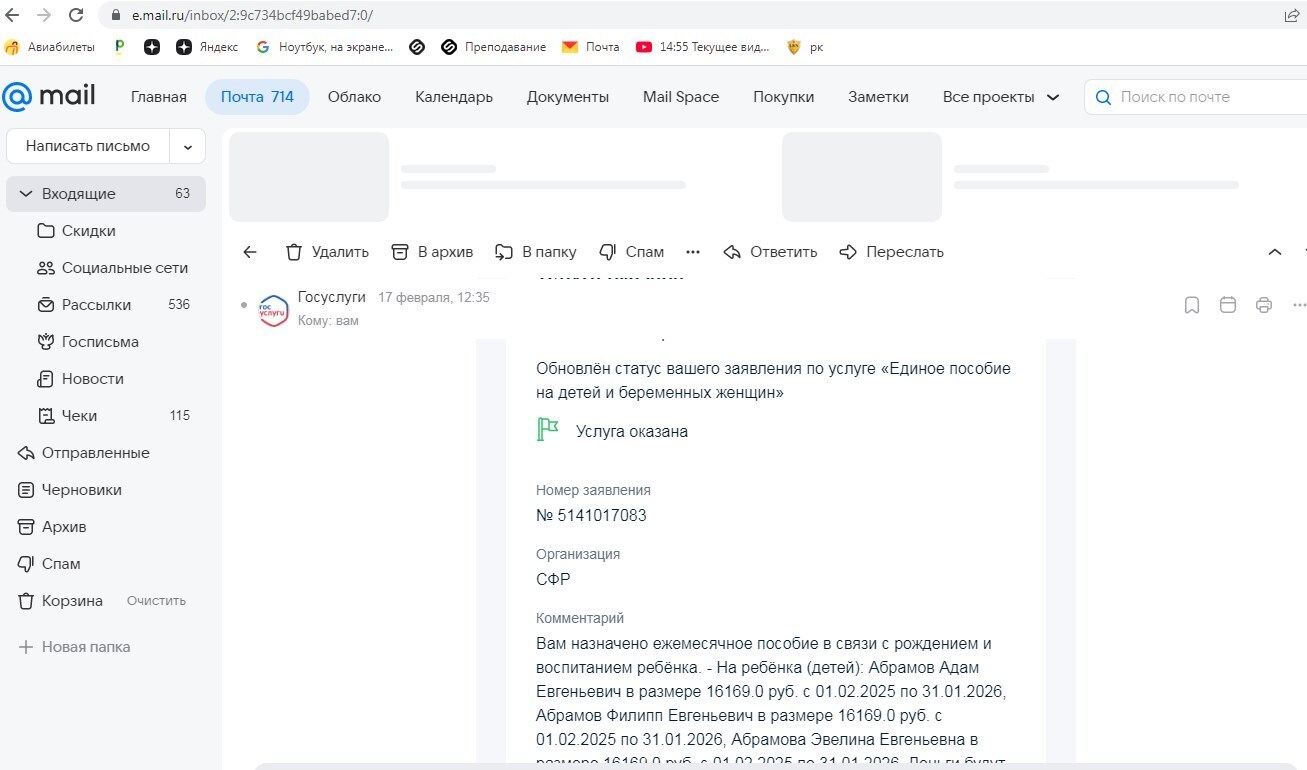Expand the Написать письмо split-button arrow

(187, 145)
